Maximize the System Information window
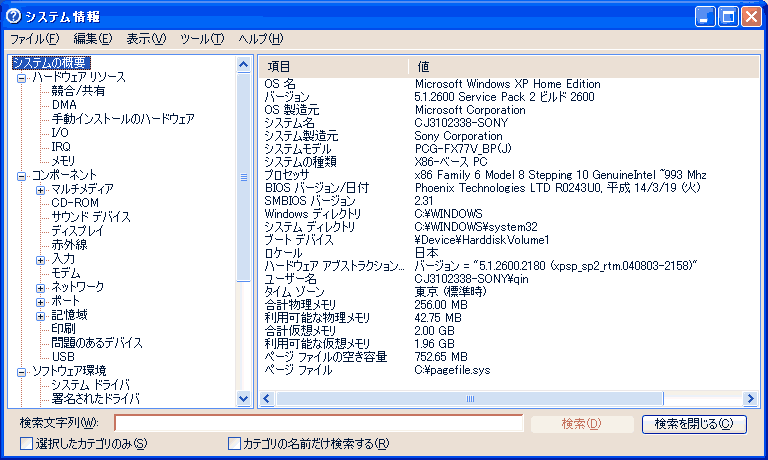 728,17
